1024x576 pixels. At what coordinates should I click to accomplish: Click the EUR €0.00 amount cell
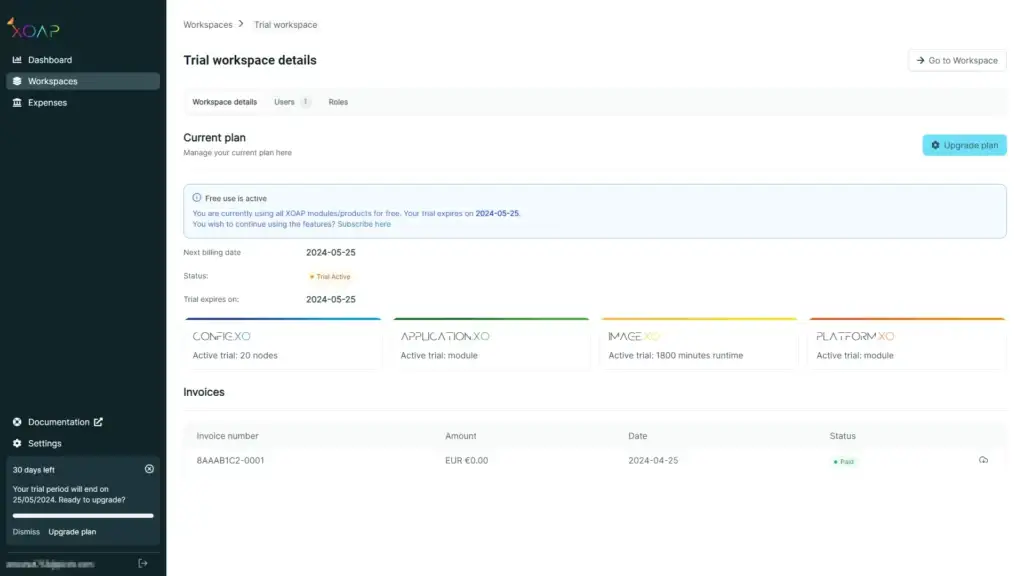click(x=466, y=460)
